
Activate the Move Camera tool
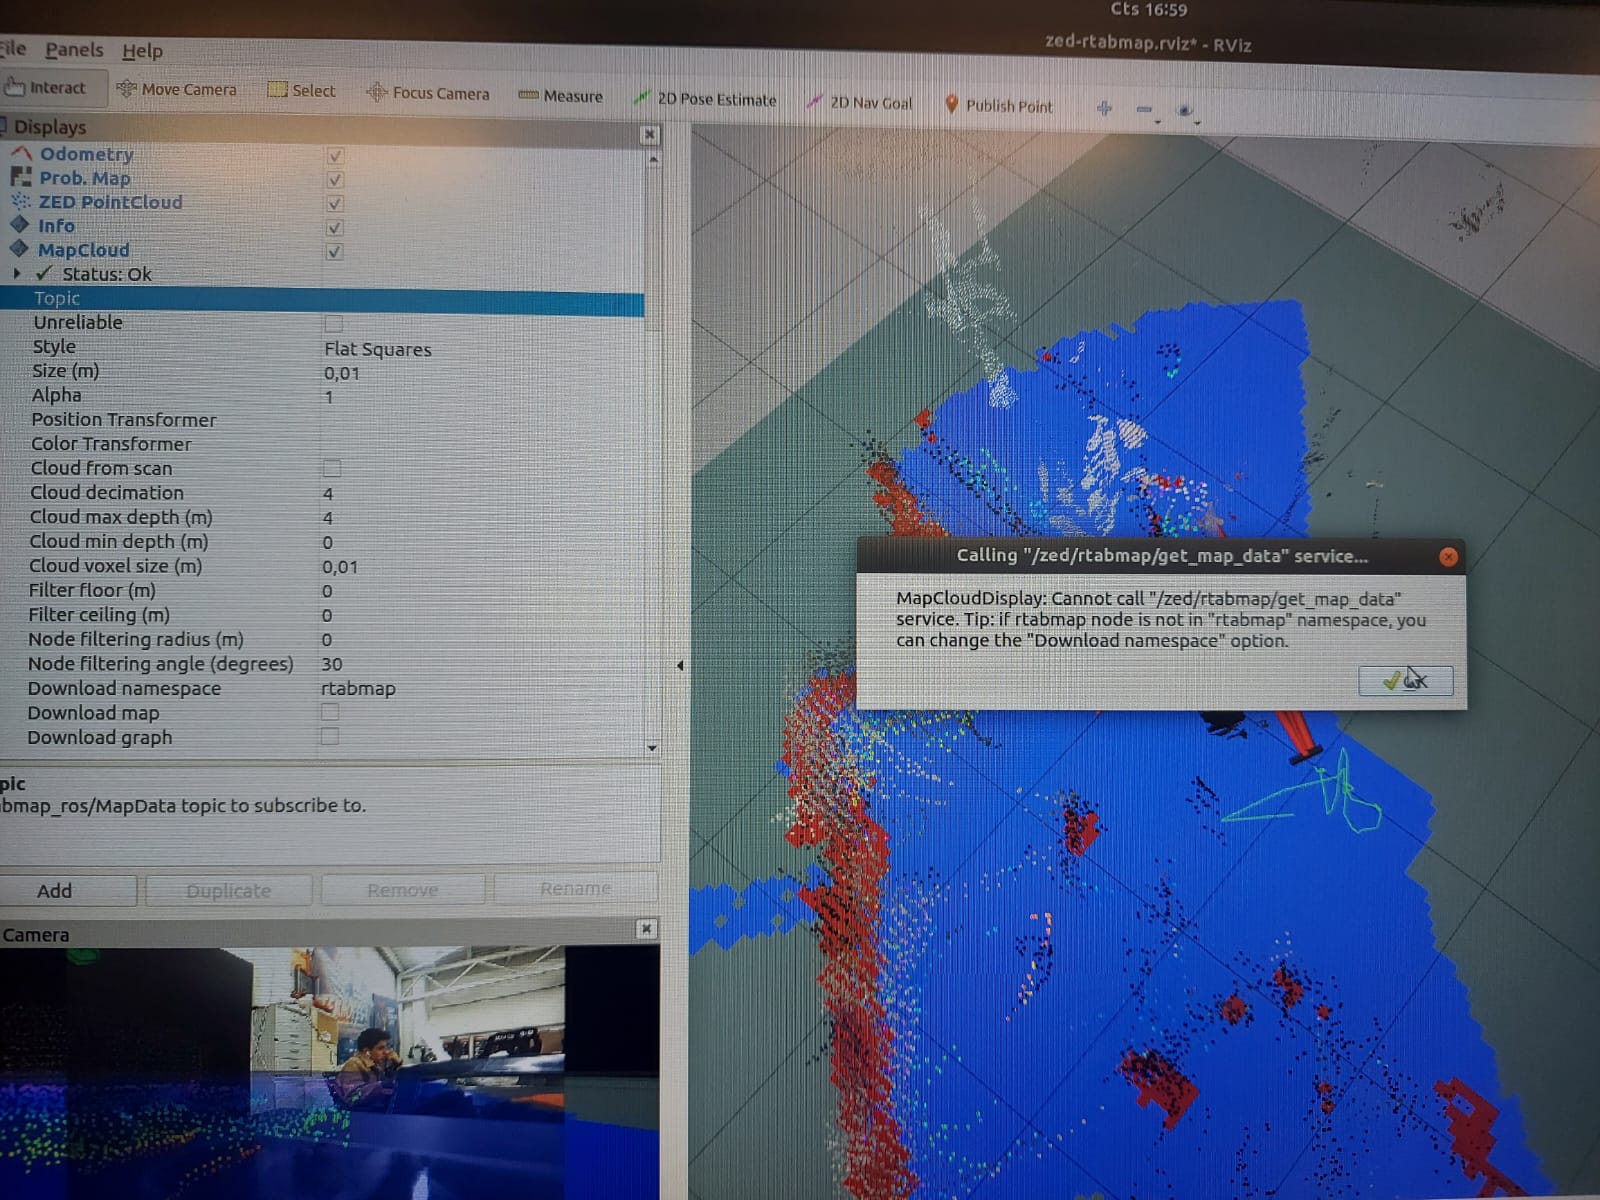click(x=177, y=90)
